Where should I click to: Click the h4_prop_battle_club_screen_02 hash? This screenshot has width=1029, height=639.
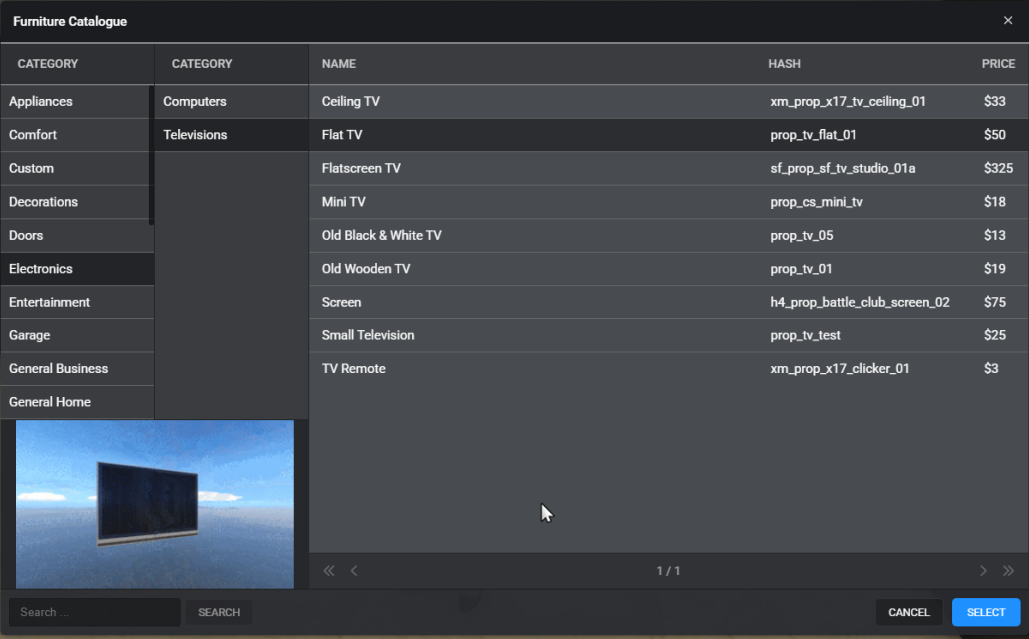860,302
